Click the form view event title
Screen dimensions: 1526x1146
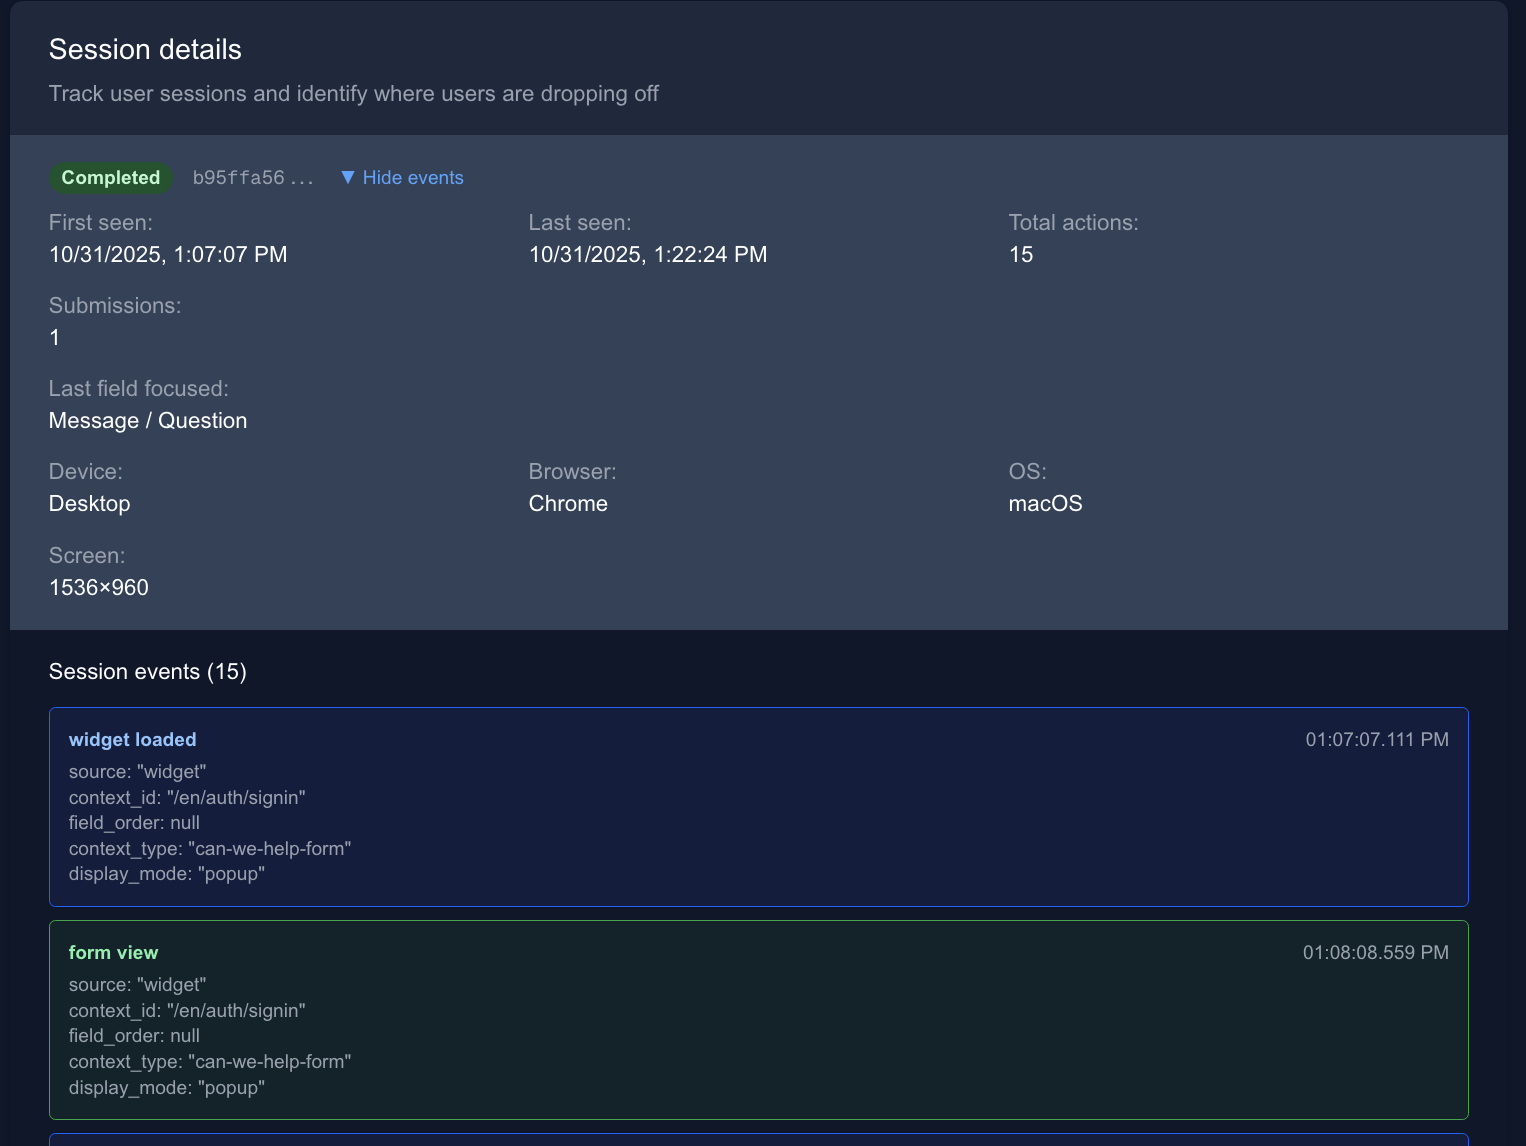pos(113,953)
